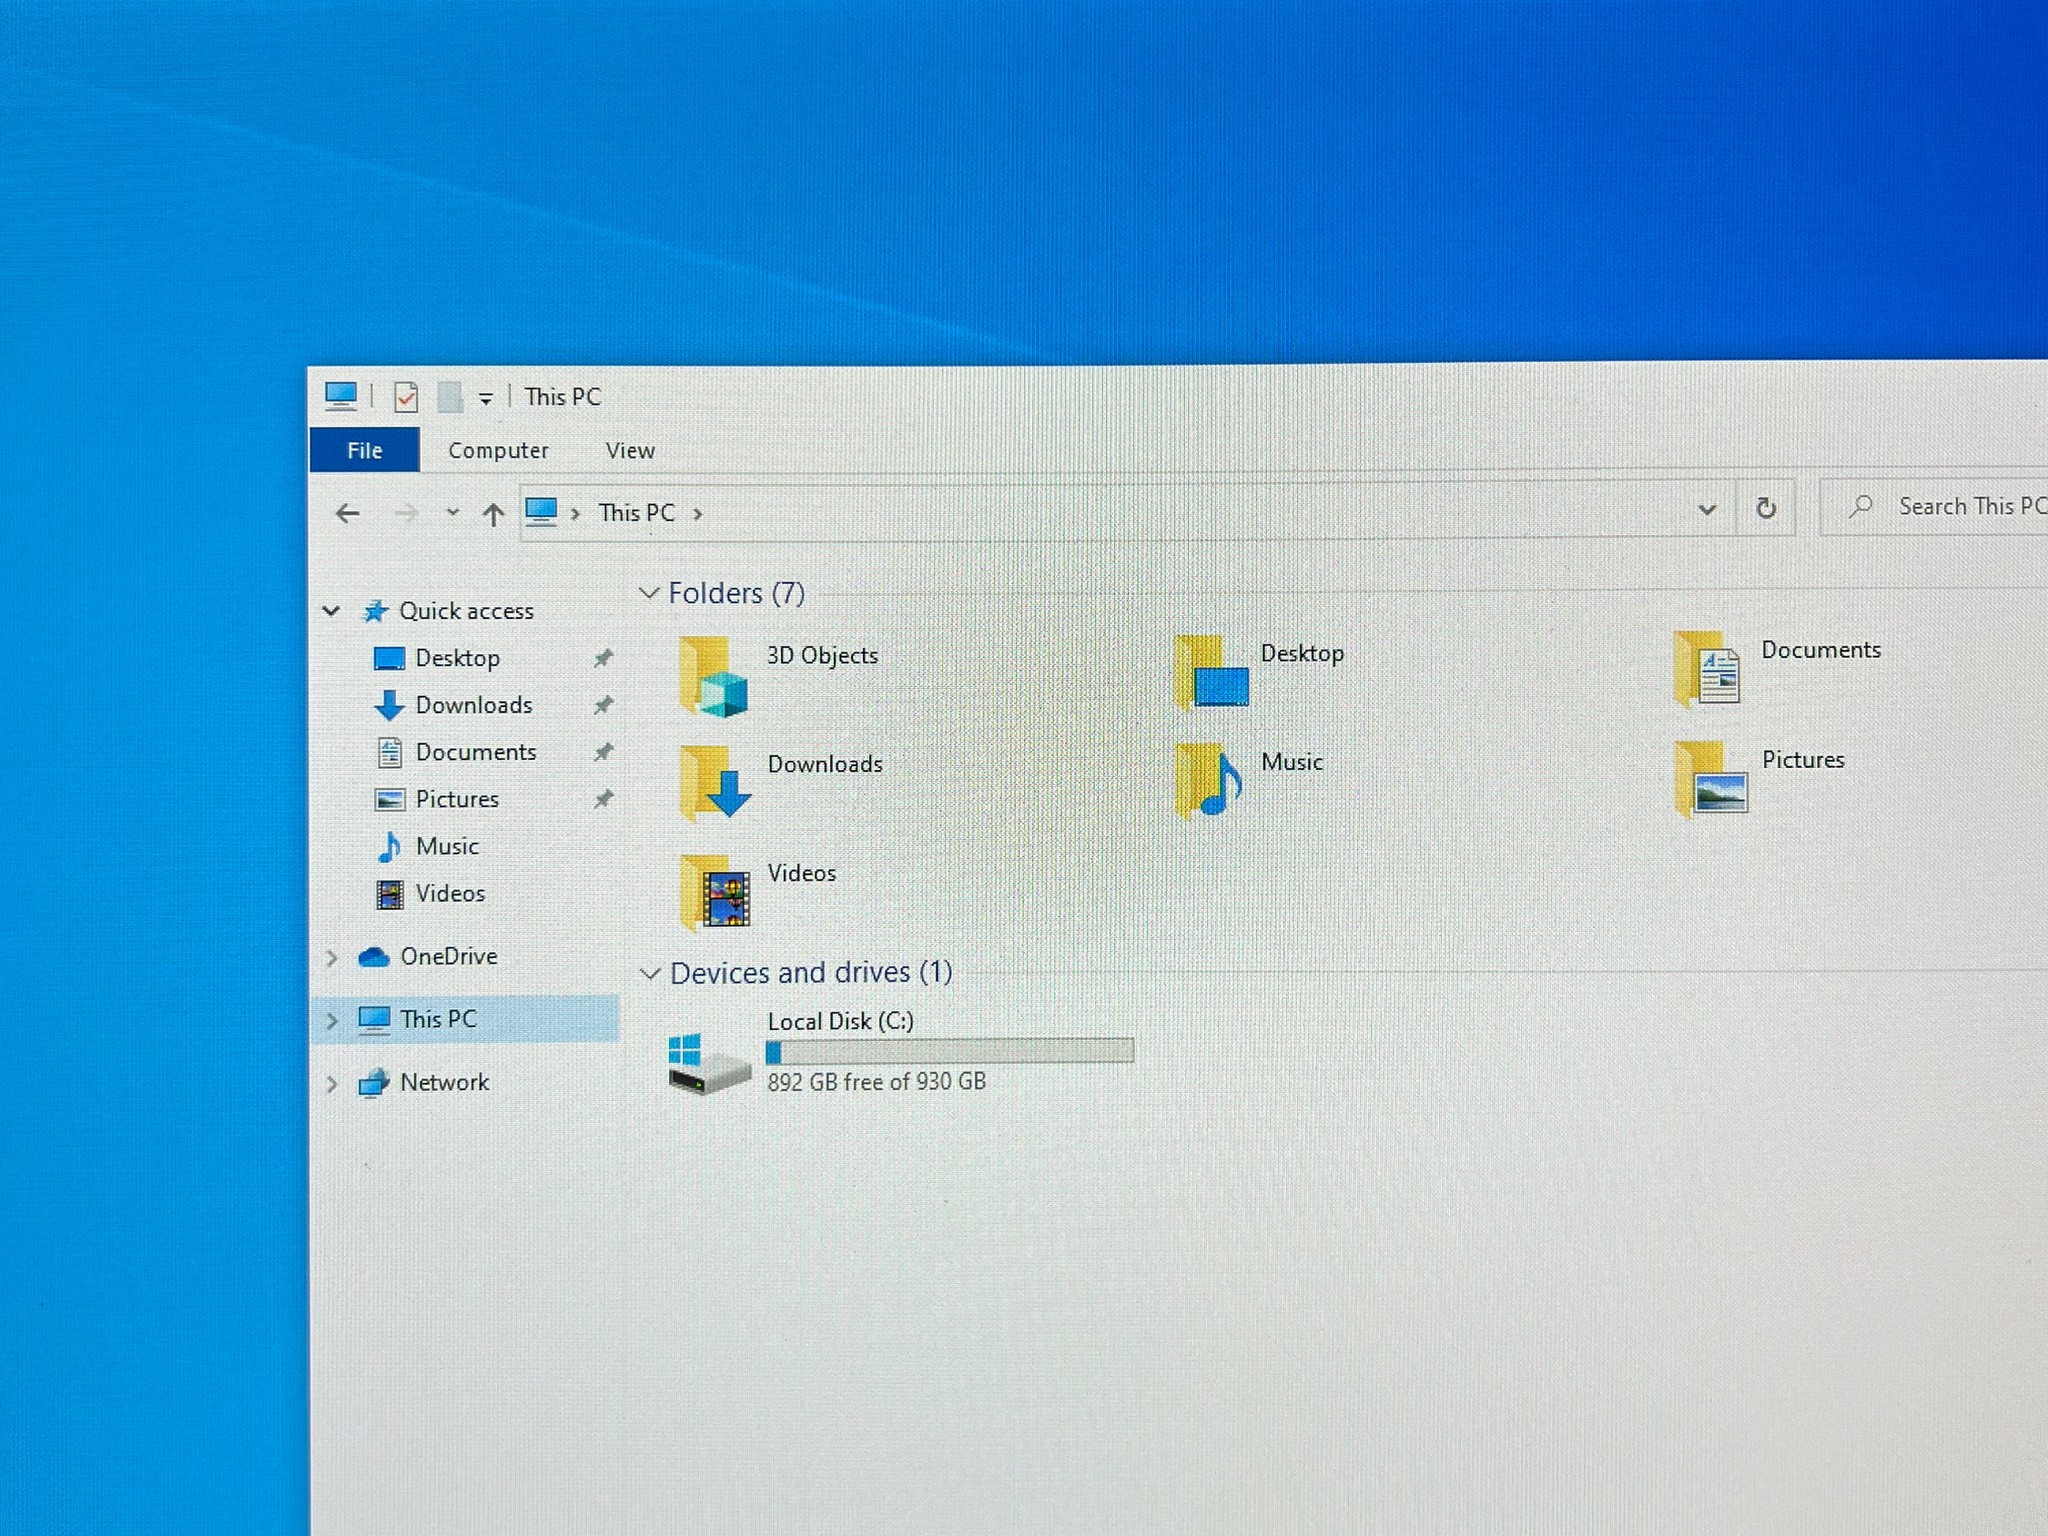The width and height of the screenshot is (2048, 1536).
Task: Go back using the Back arrow
Action: coord(347,514)
